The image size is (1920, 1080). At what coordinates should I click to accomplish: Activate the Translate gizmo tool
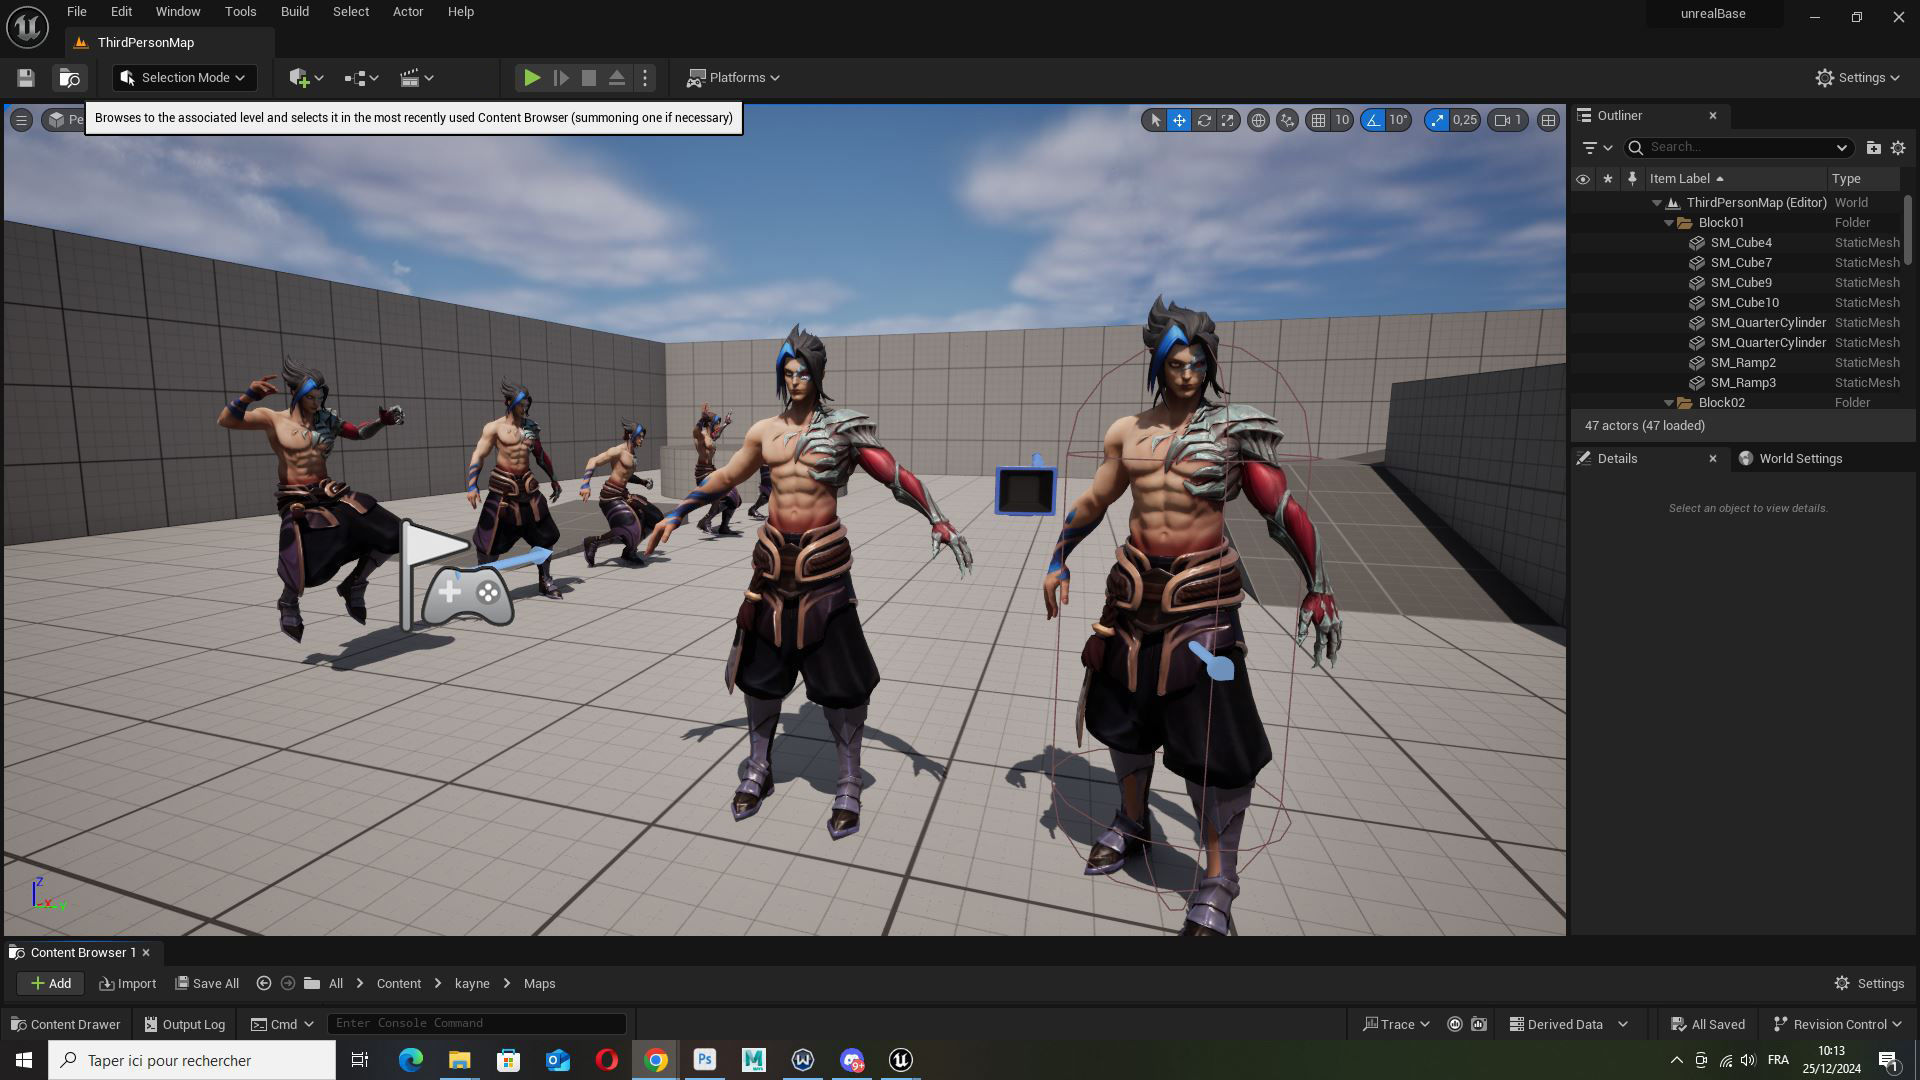[1179, 120]
